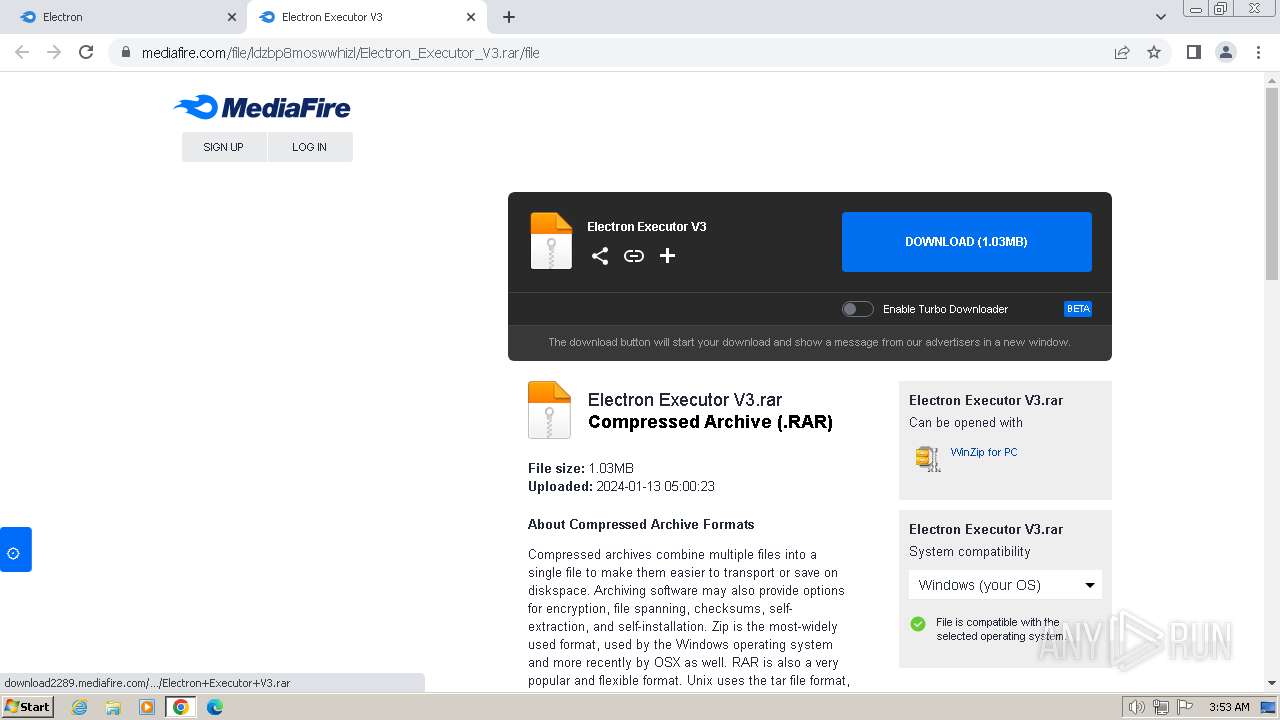Close the Electron Executor V3 tab
Screen dimensions: 1280x720
[471, 17]
